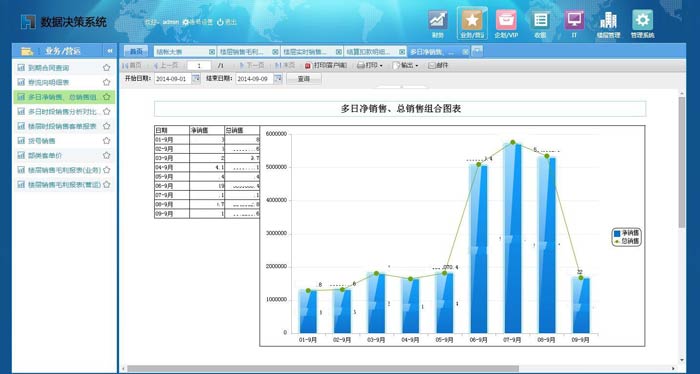Screen dimensions: 700x374
Task: Click the query button beside the dates
Action: point(304,79)
